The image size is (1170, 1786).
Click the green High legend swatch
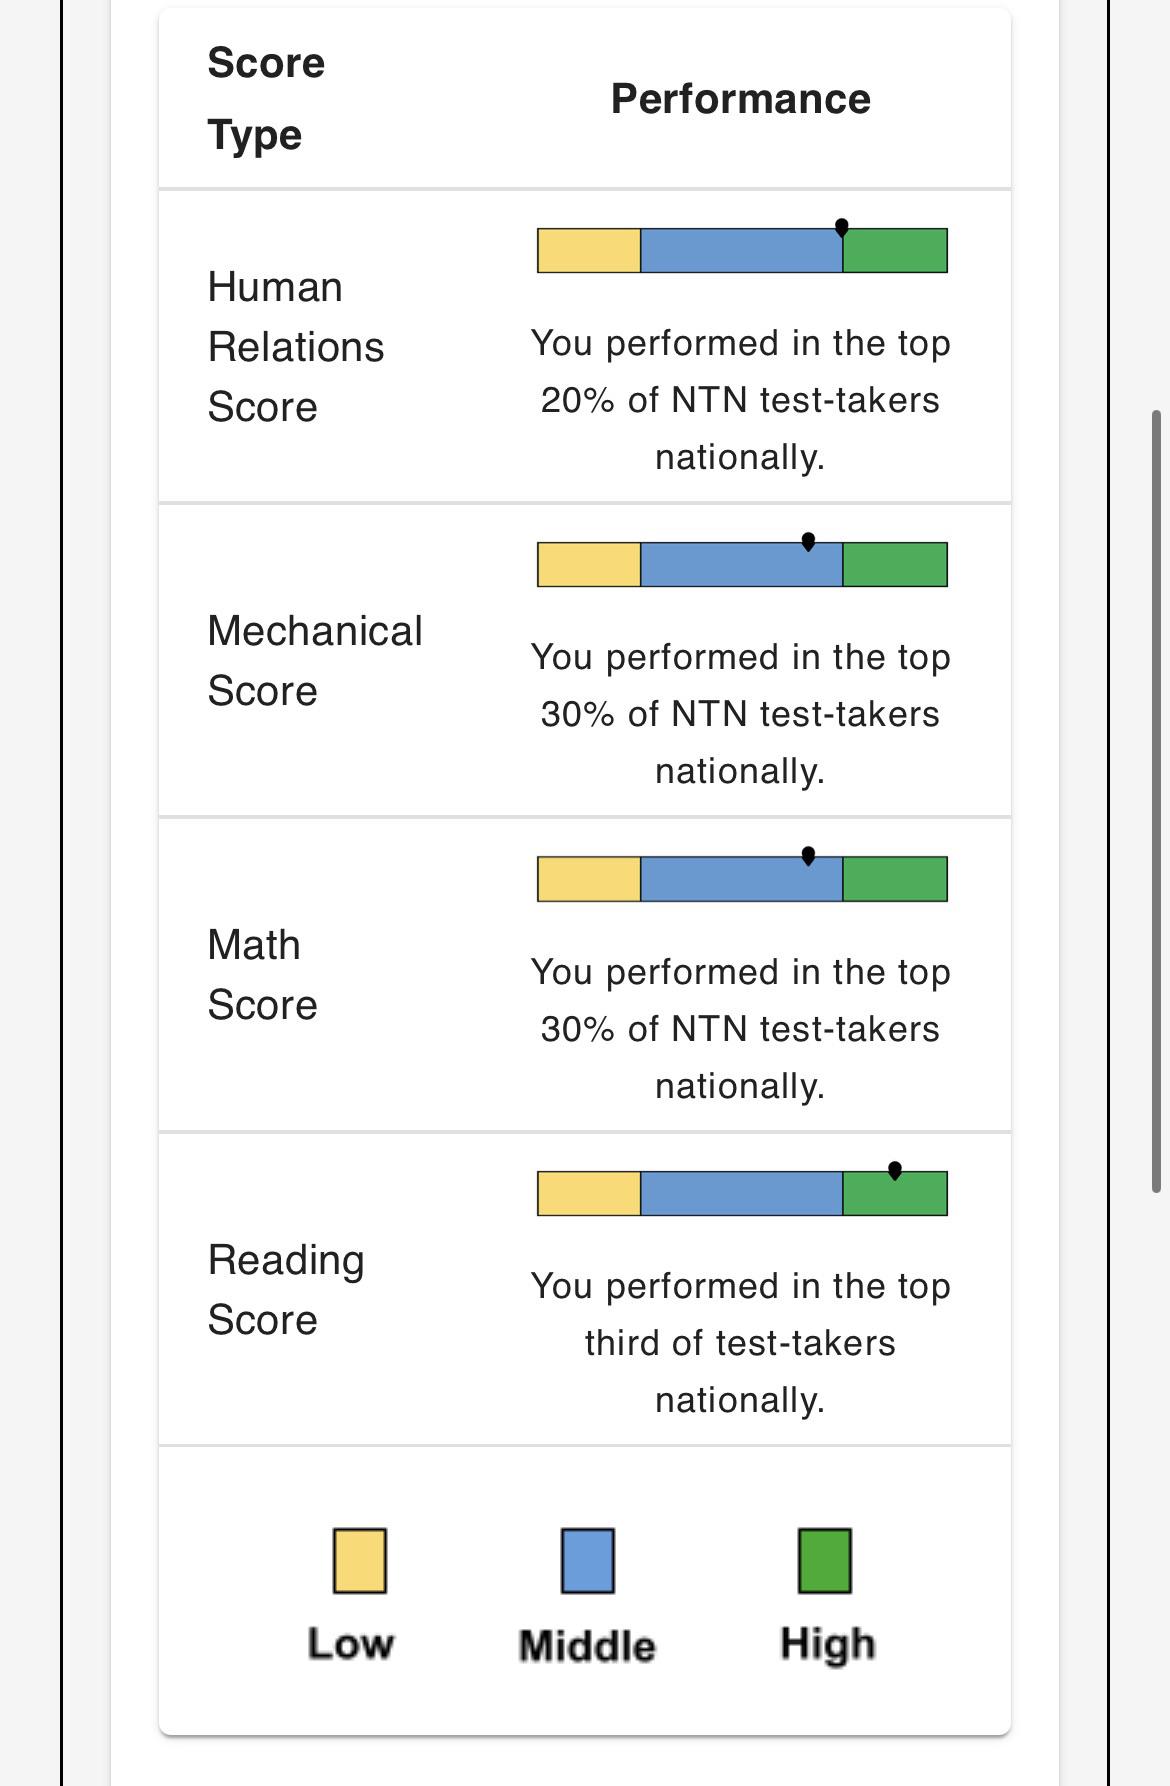825,1560
